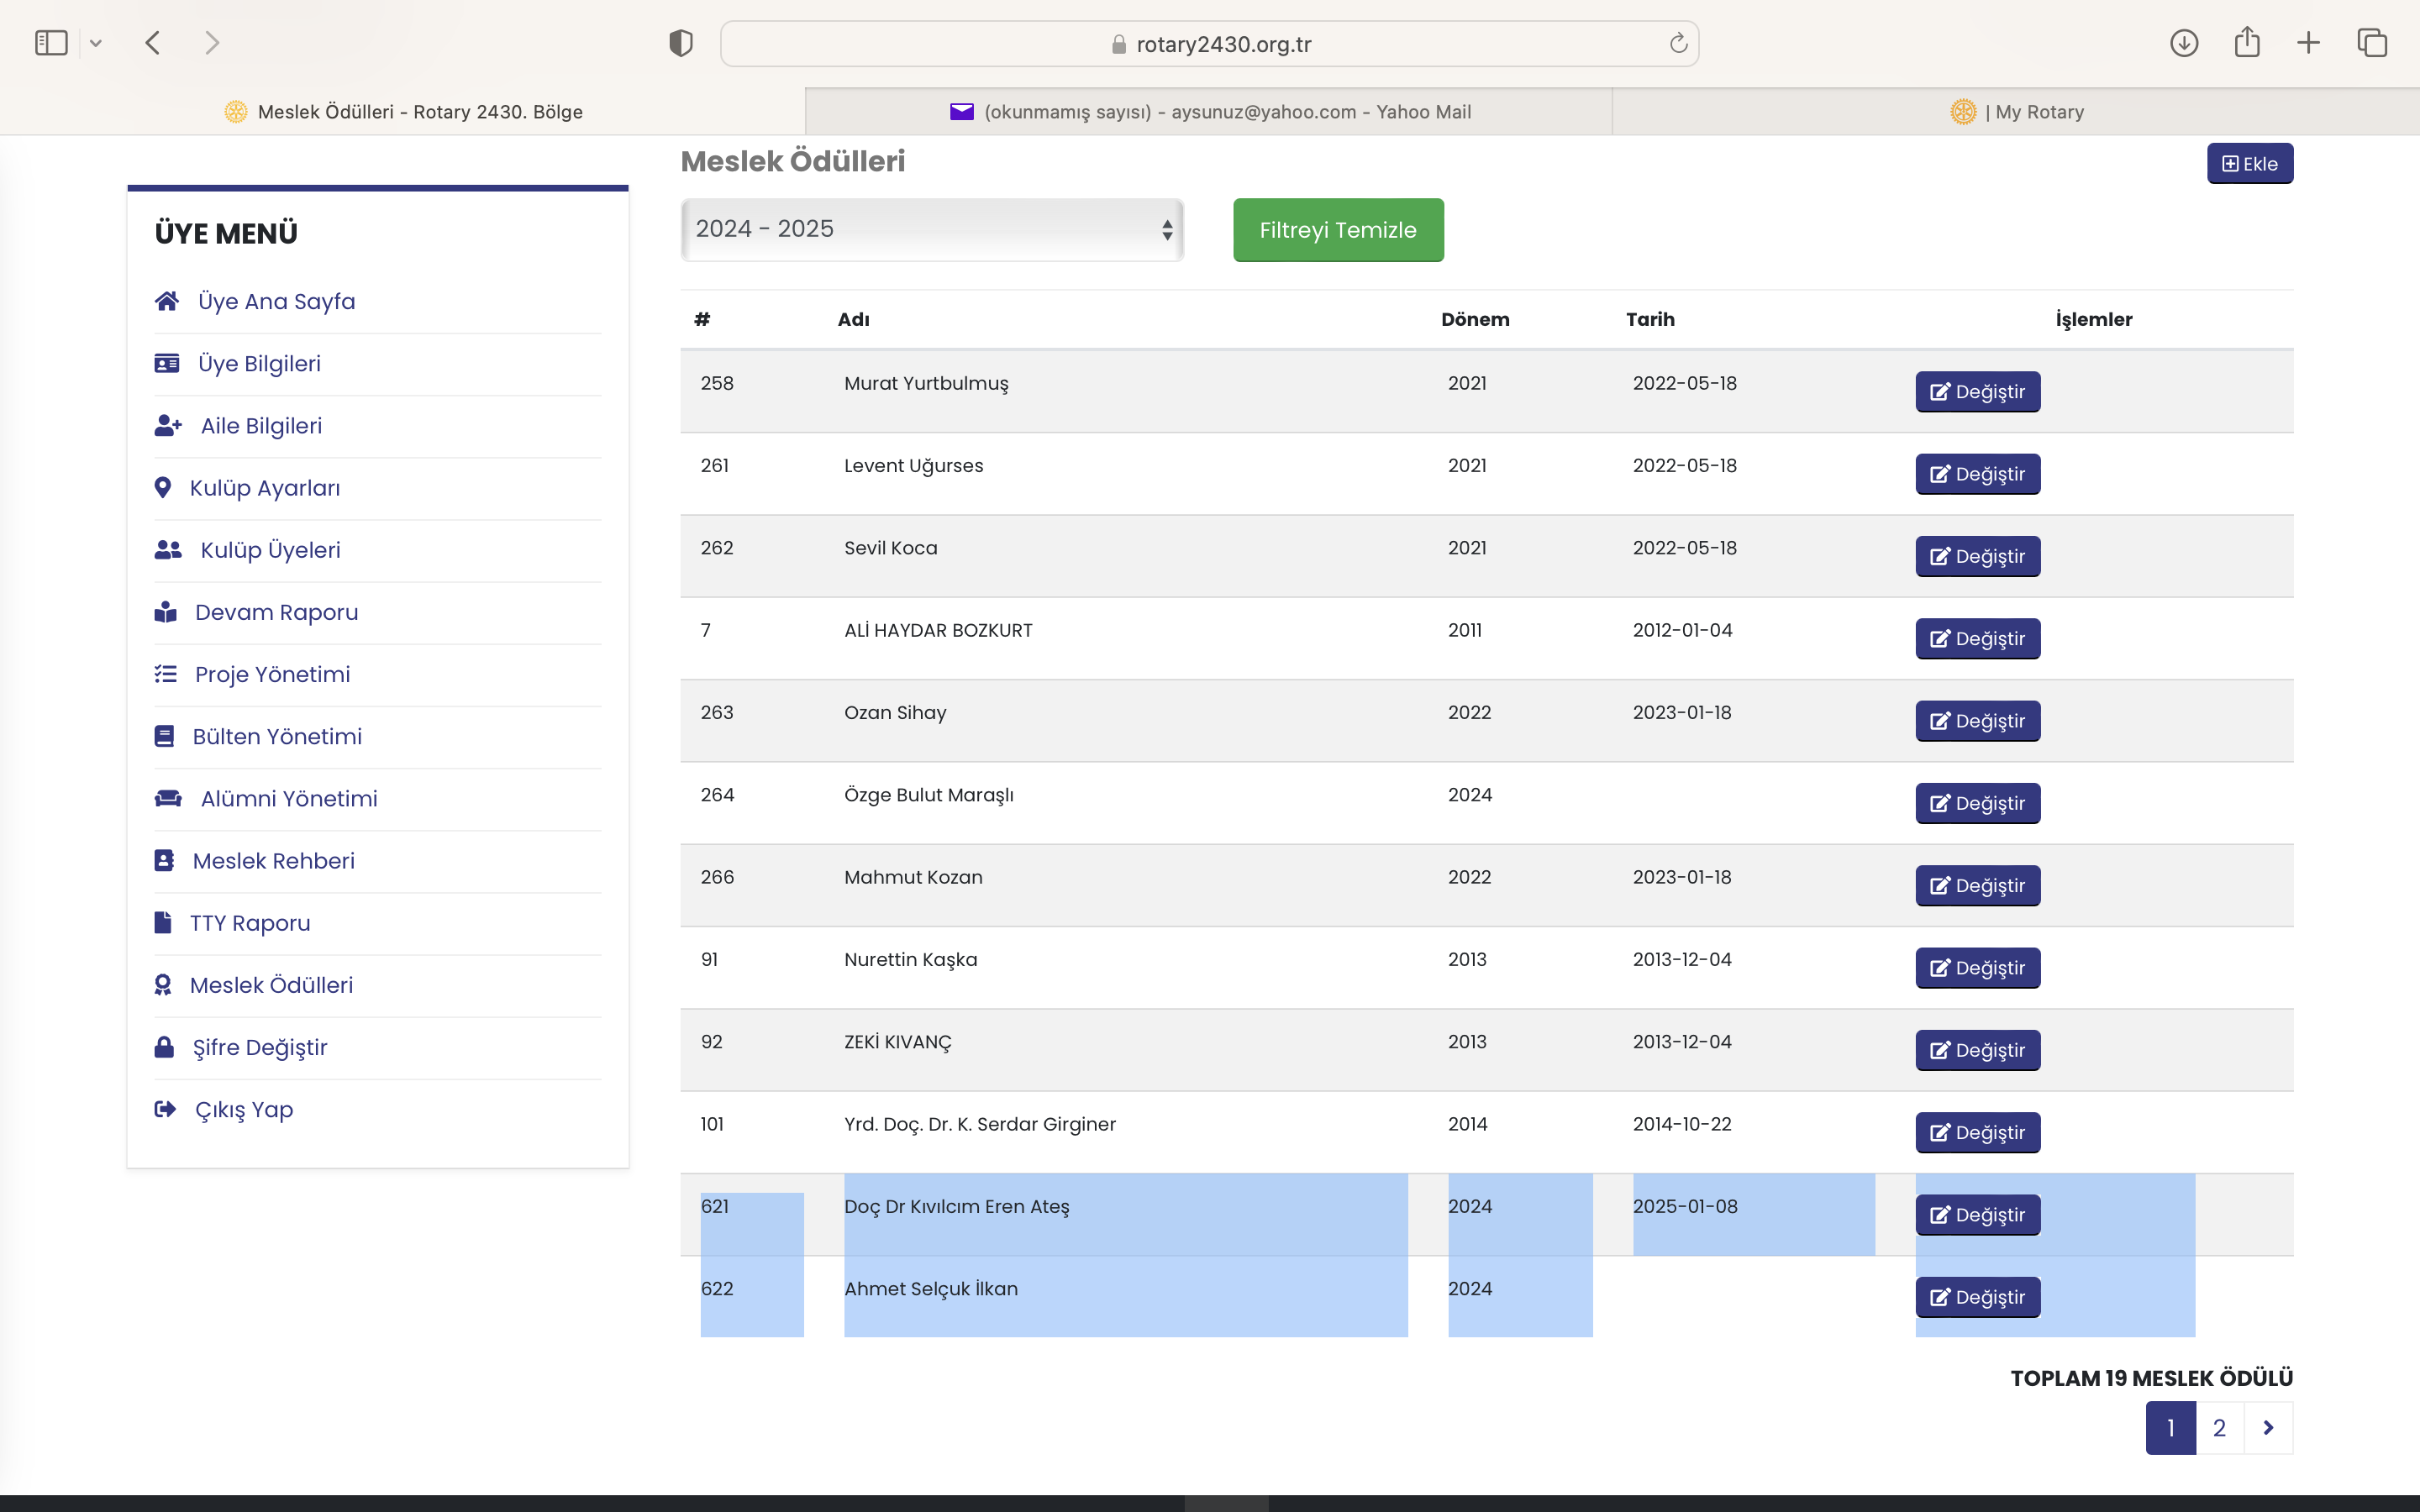Click the file icon beside TTY Raporu

pyautogui.click(x=163, y=922)
